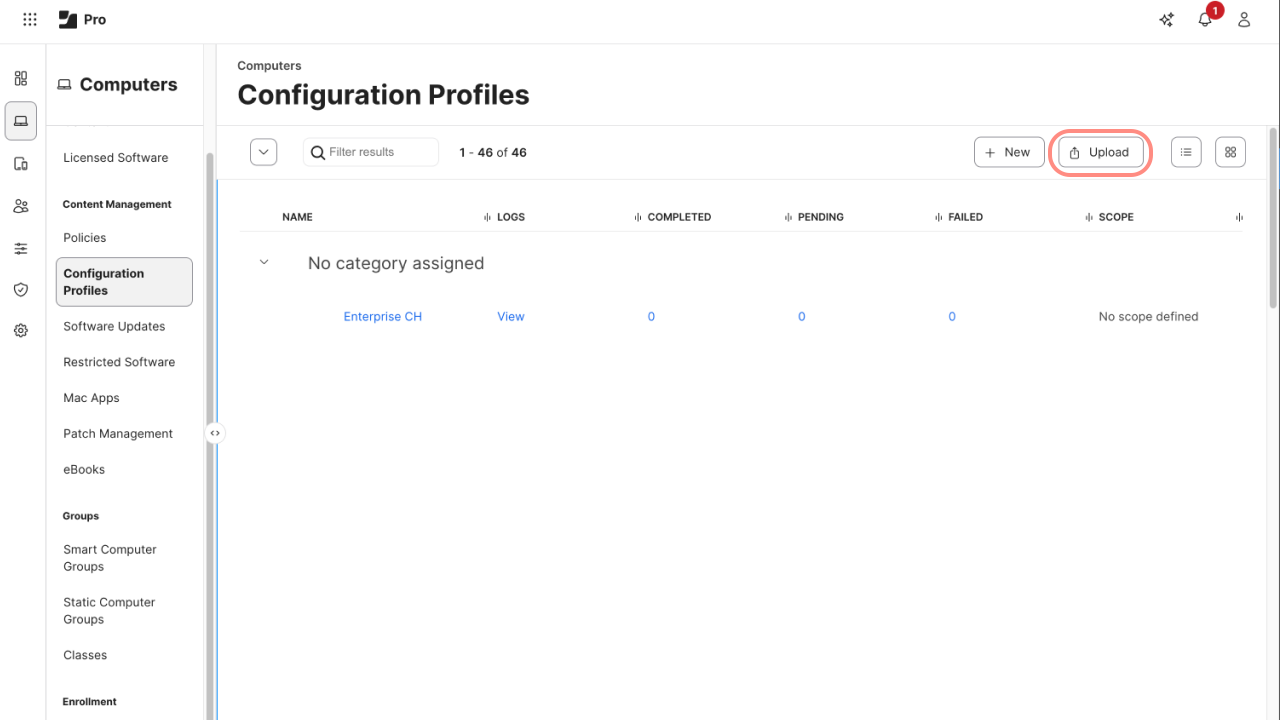
Task: Open the AI assistant sparkle icon
Action: pos(1166,20)
